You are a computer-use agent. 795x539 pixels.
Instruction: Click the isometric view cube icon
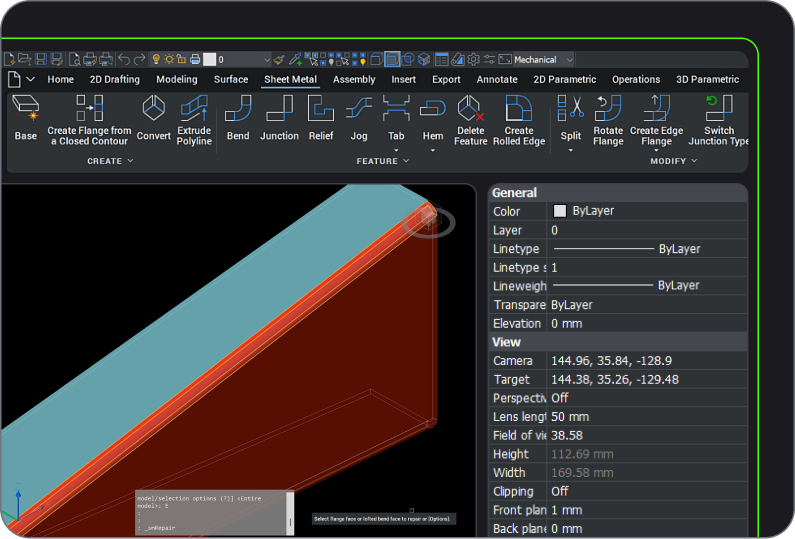(x=424, y=59)
